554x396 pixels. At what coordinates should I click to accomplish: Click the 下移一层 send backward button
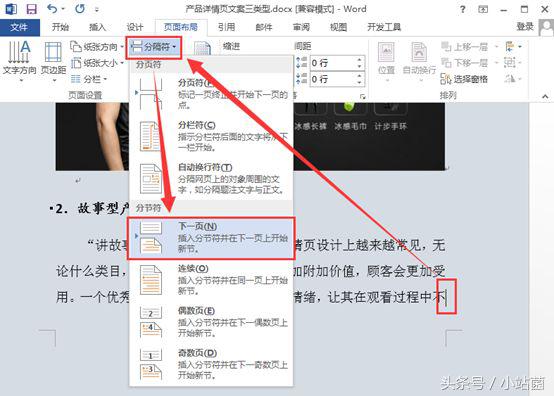(465, 63)
